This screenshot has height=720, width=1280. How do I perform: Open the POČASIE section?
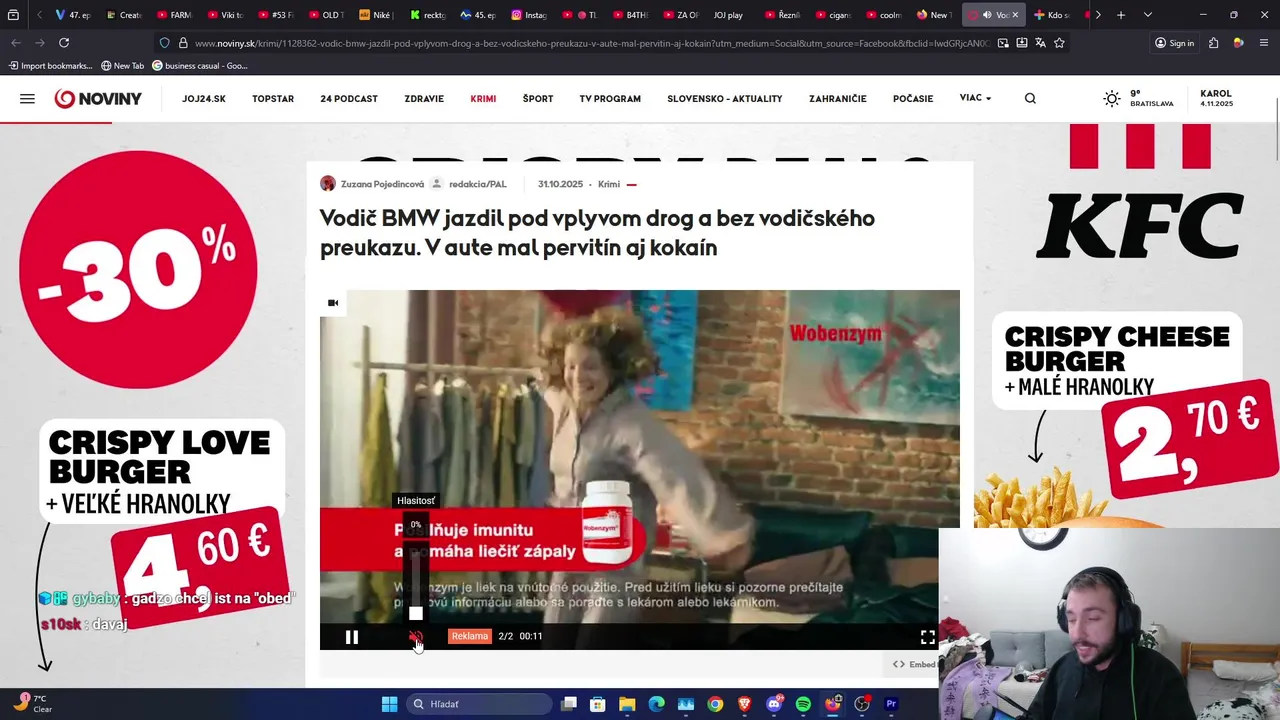[x=913, y=99]
